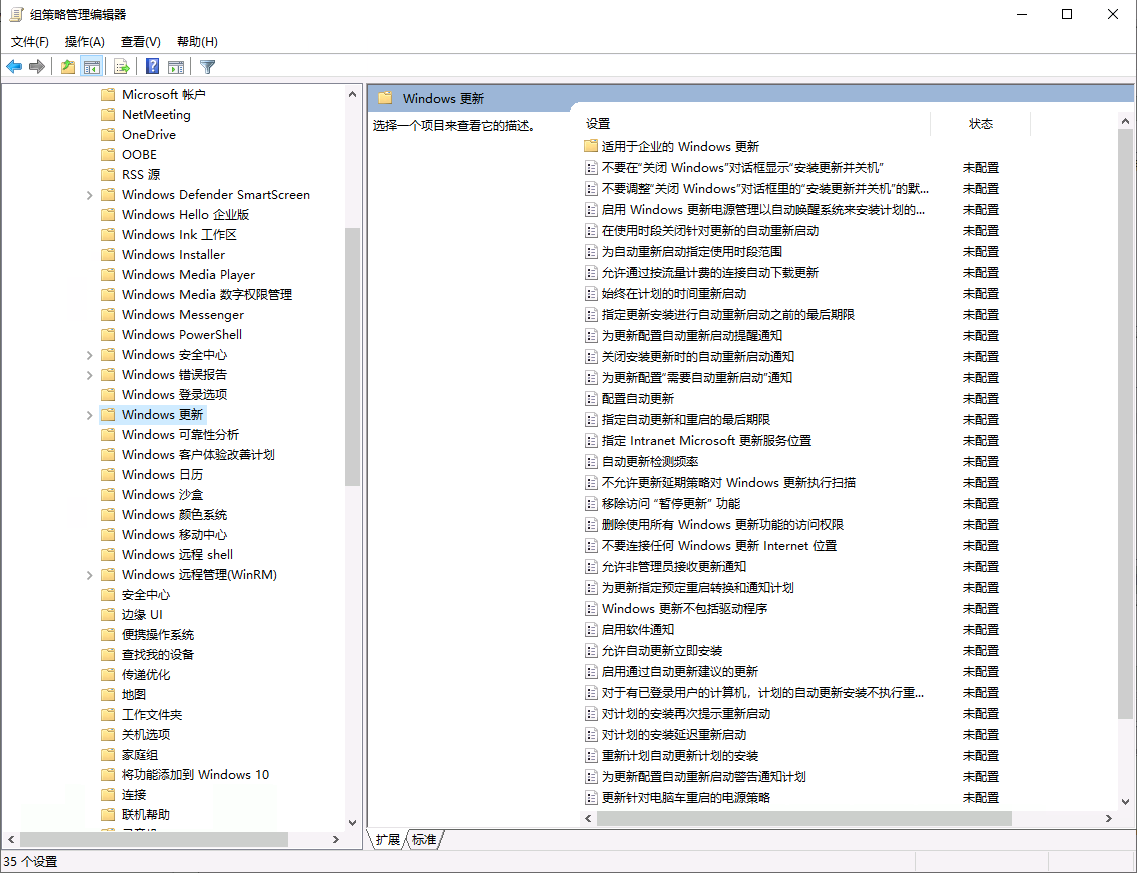This screenshot has height=873, width=1137.
Task: Click policy icon beside 始终在计划的时间重新启动
Action: (x=591, y=294)
